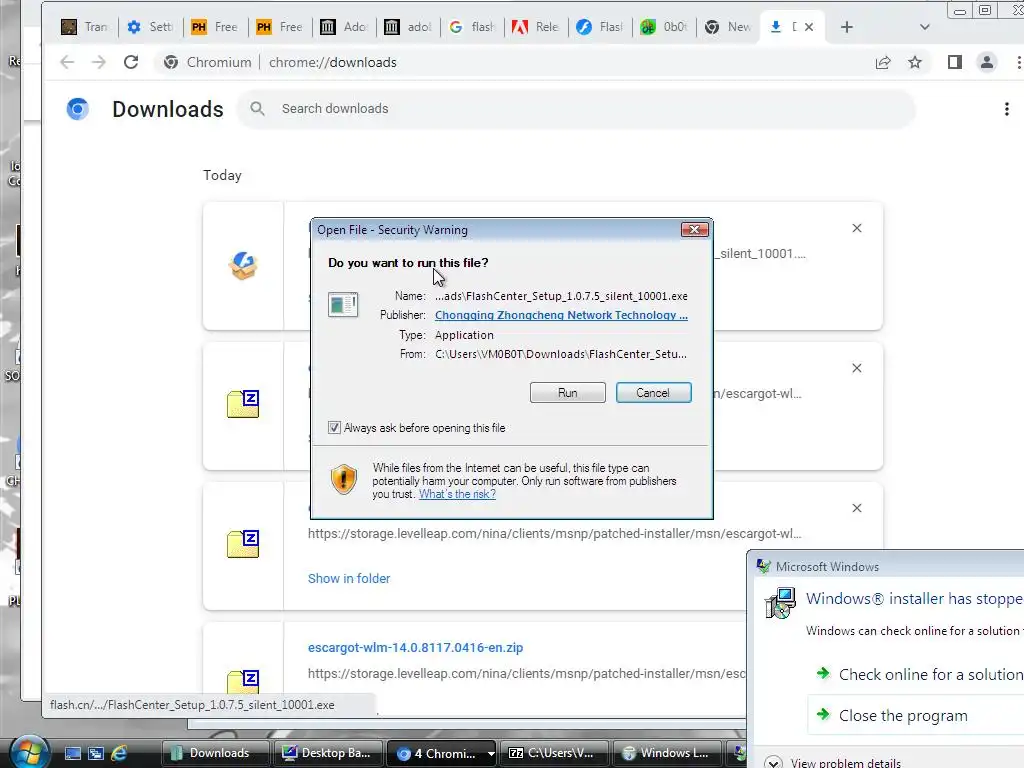Close the current downloads tab
This screenshot has width=1024, height=768.
click(809, 27)
